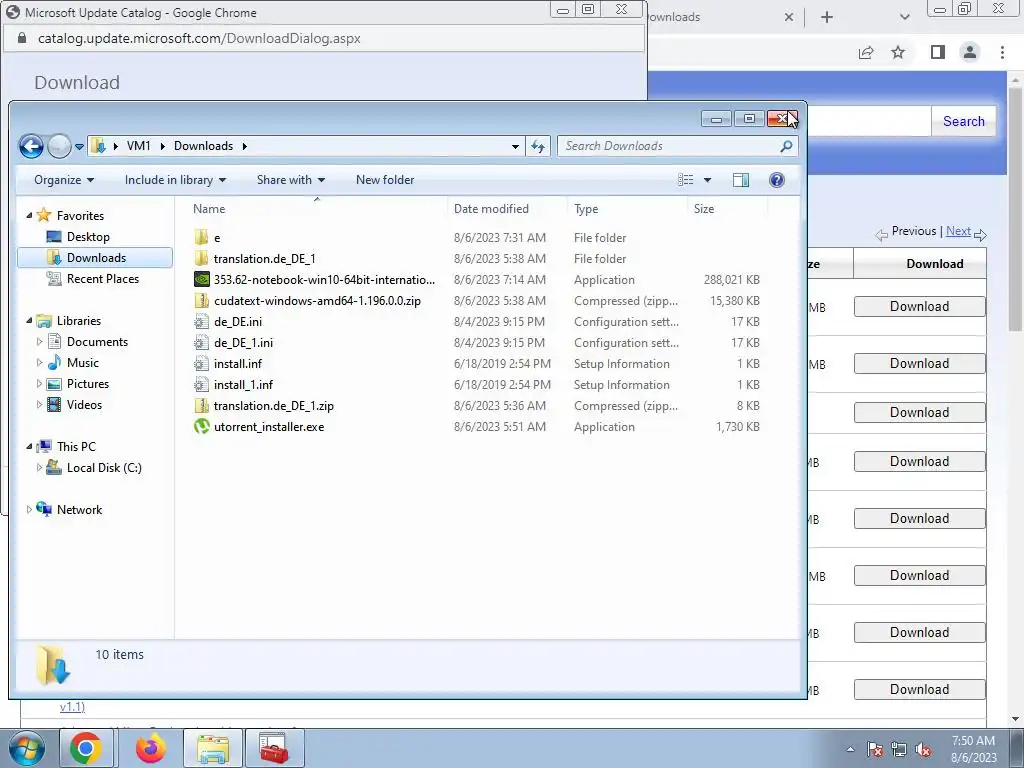Screen dimensions: 1024x768
Task: Refresh the Downloads folder view
Action: 537,146
